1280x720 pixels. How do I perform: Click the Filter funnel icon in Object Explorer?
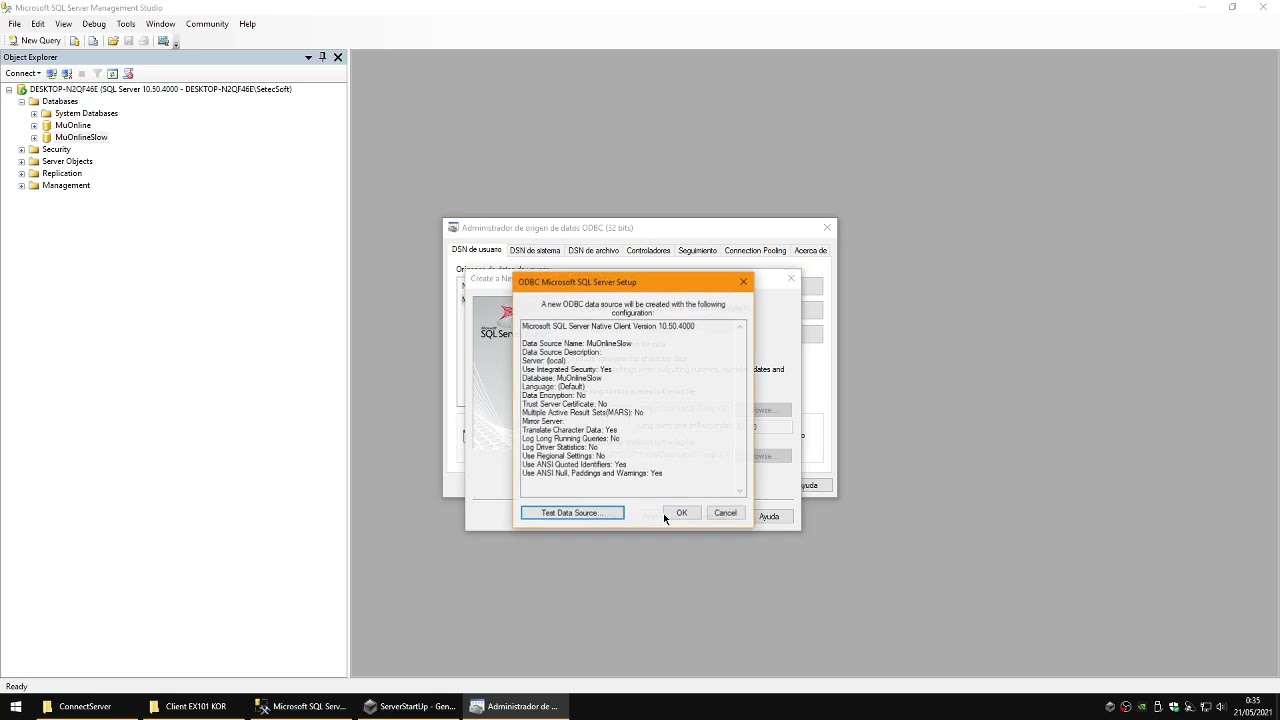click(97, 73)
